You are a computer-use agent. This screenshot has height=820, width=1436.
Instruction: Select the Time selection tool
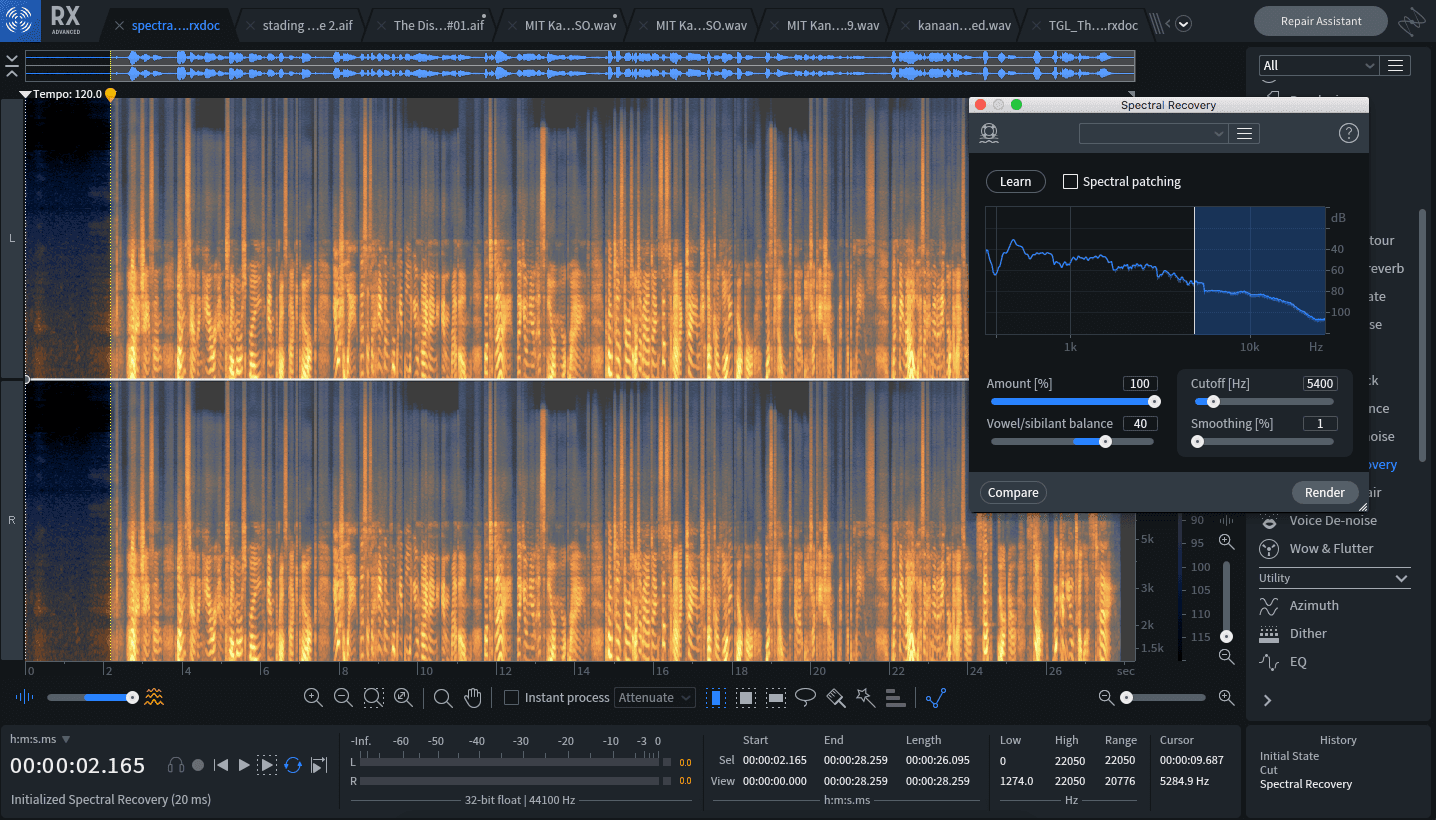716,698
